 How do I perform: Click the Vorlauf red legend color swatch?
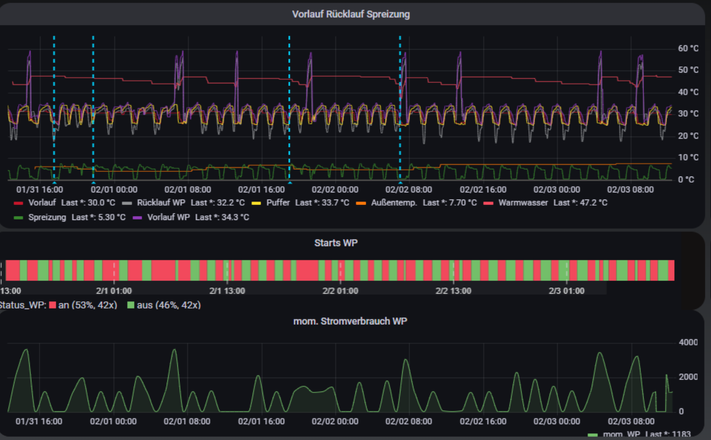pyautogui.click(x=17, y=202)
